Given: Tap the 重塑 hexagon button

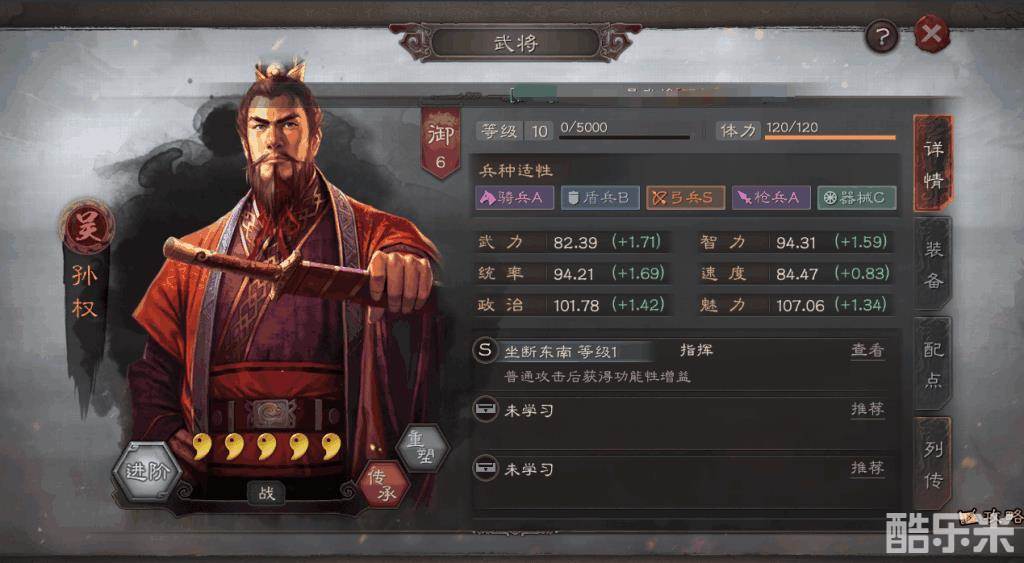Looking at the screenshot, I should [x=421, y=449].
